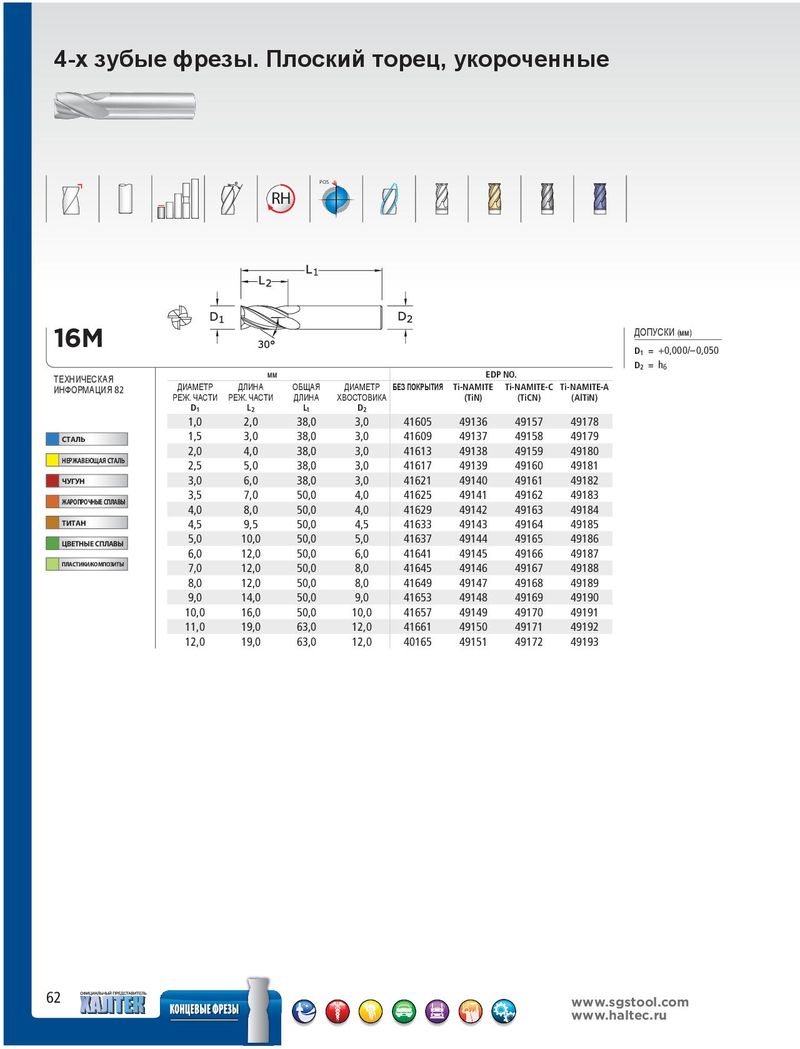Select the gold TiN-coated end mill icon

point(494,199)
